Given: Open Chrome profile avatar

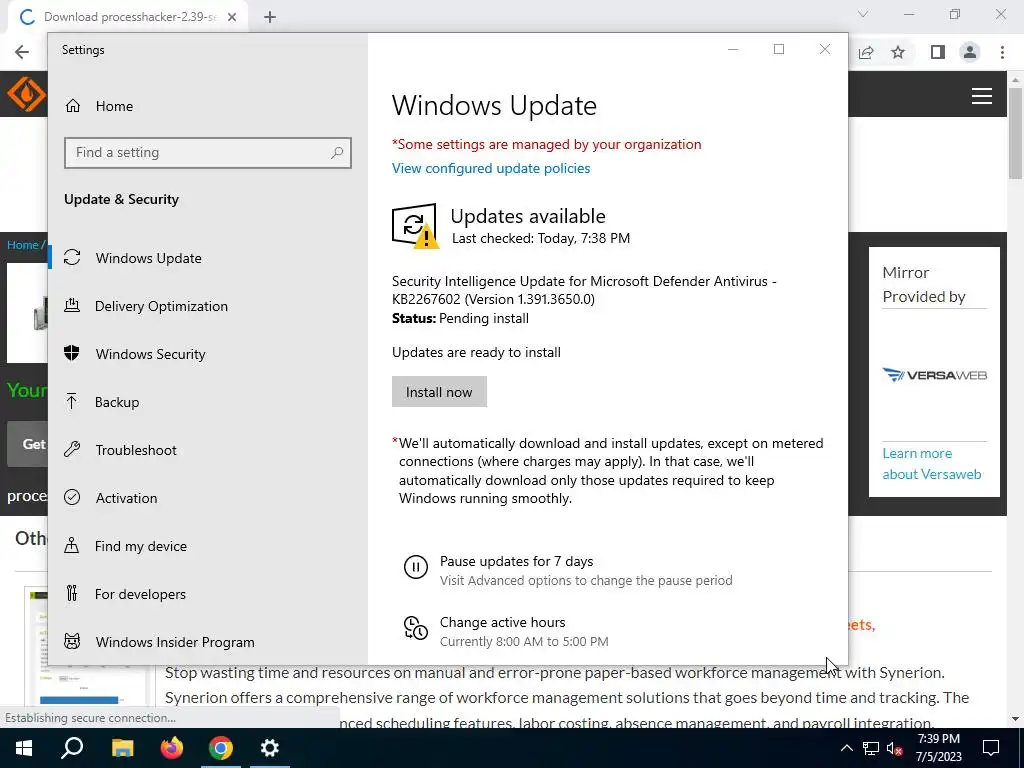Looking at the screenshot, I should tap(970, 52).
